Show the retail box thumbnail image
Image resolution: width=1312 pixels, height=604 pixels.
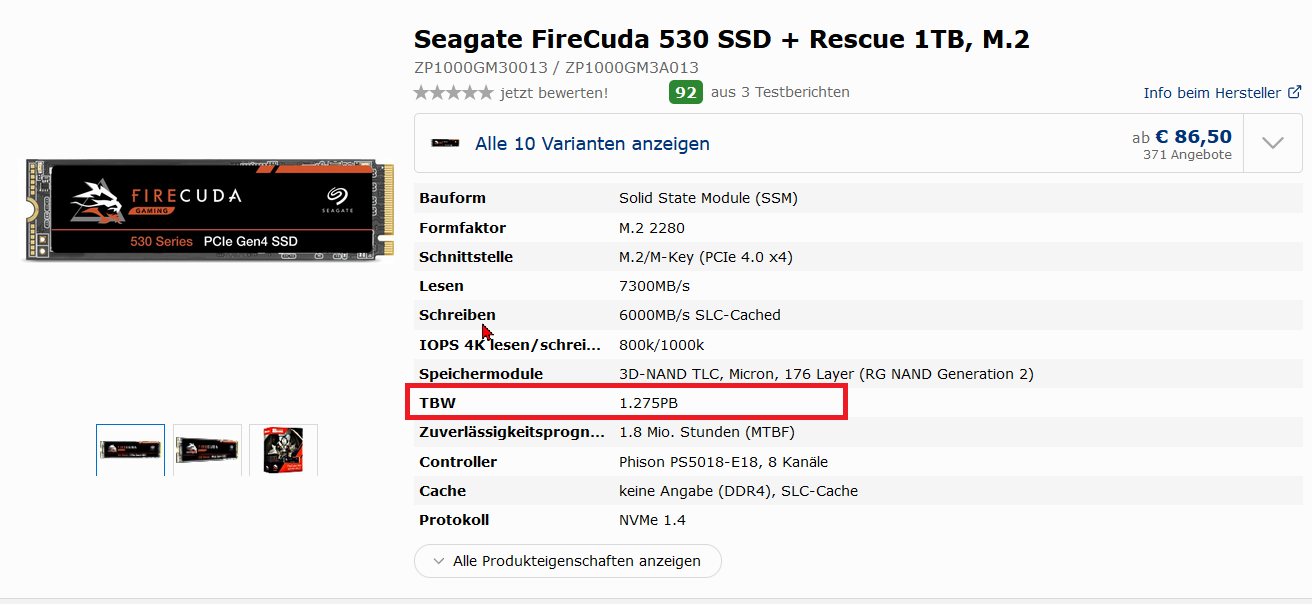pos(283,450)
